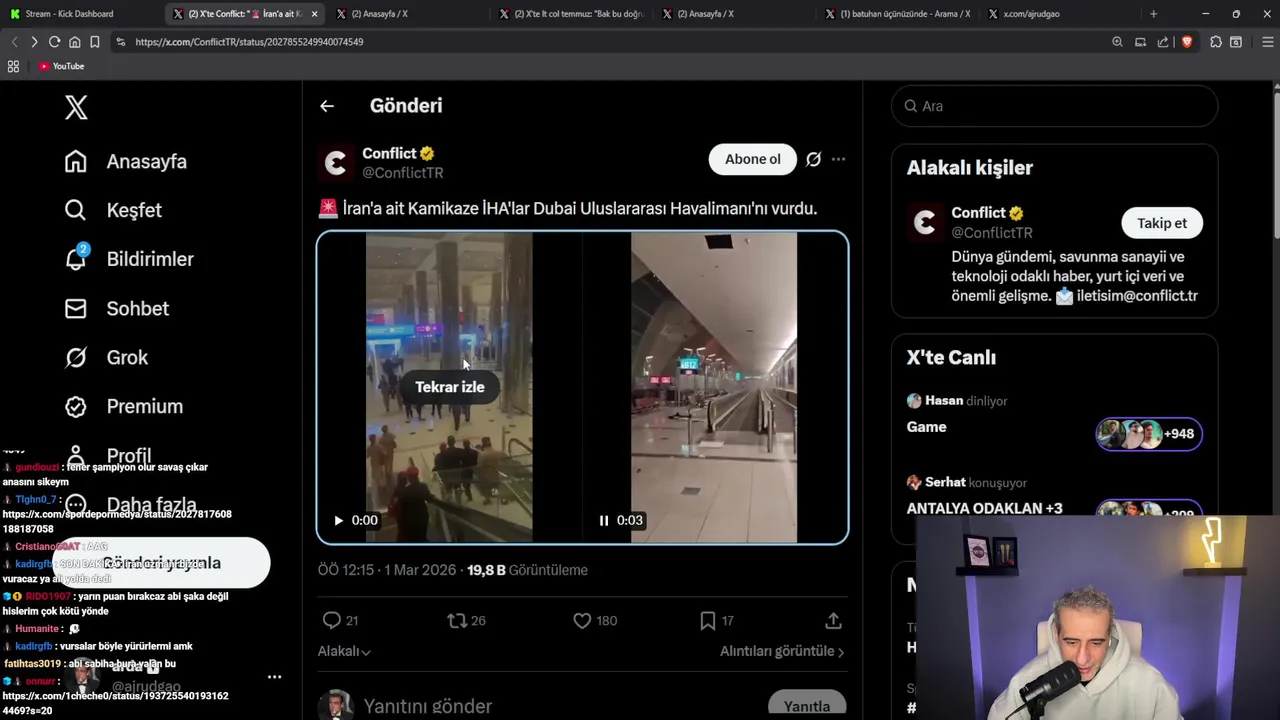Open browser extensions puzzle icon
1280x720 pixels.
(1216, 42)
